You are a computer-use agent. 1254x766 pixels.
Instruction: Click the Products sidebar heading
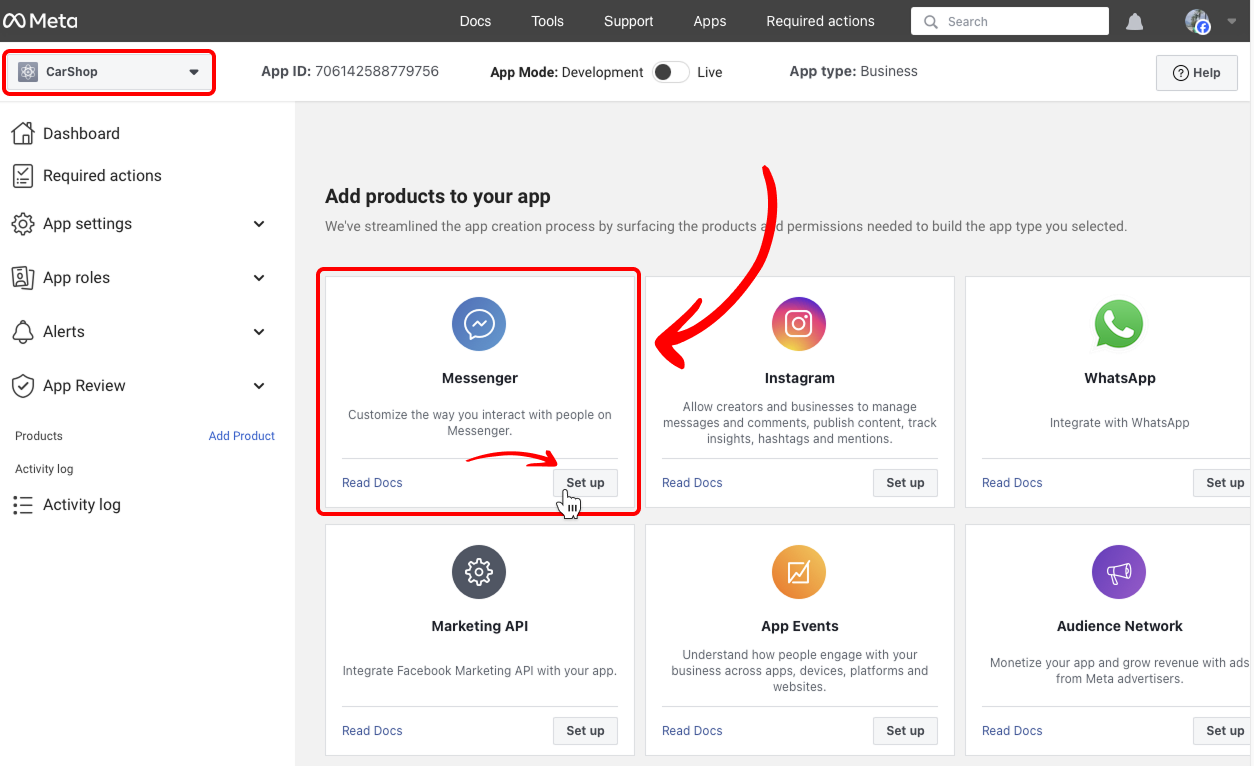pyautogui.click(x=39, y=436)
